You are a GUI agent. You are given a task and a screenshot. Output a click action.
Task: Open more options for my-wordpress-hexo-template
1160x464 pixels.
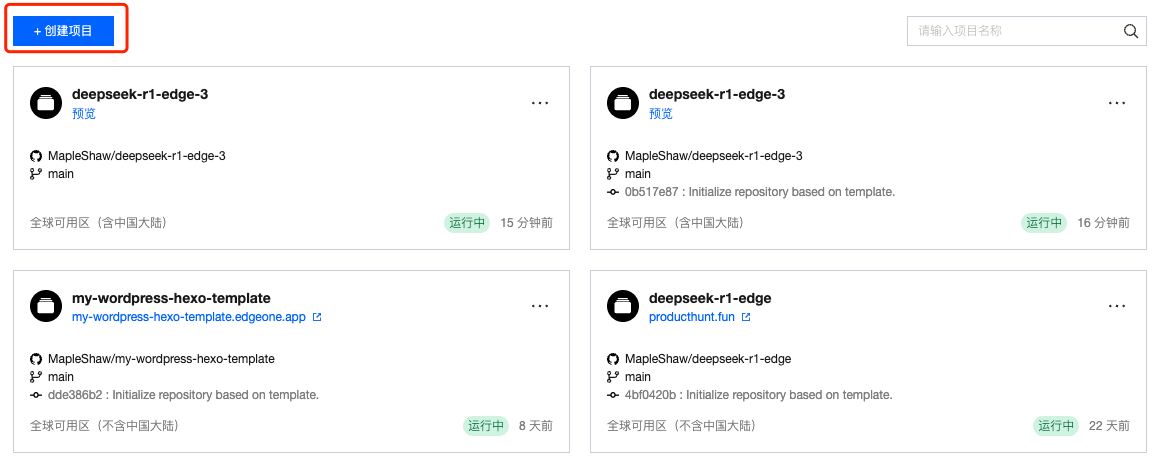pos(540,306)
